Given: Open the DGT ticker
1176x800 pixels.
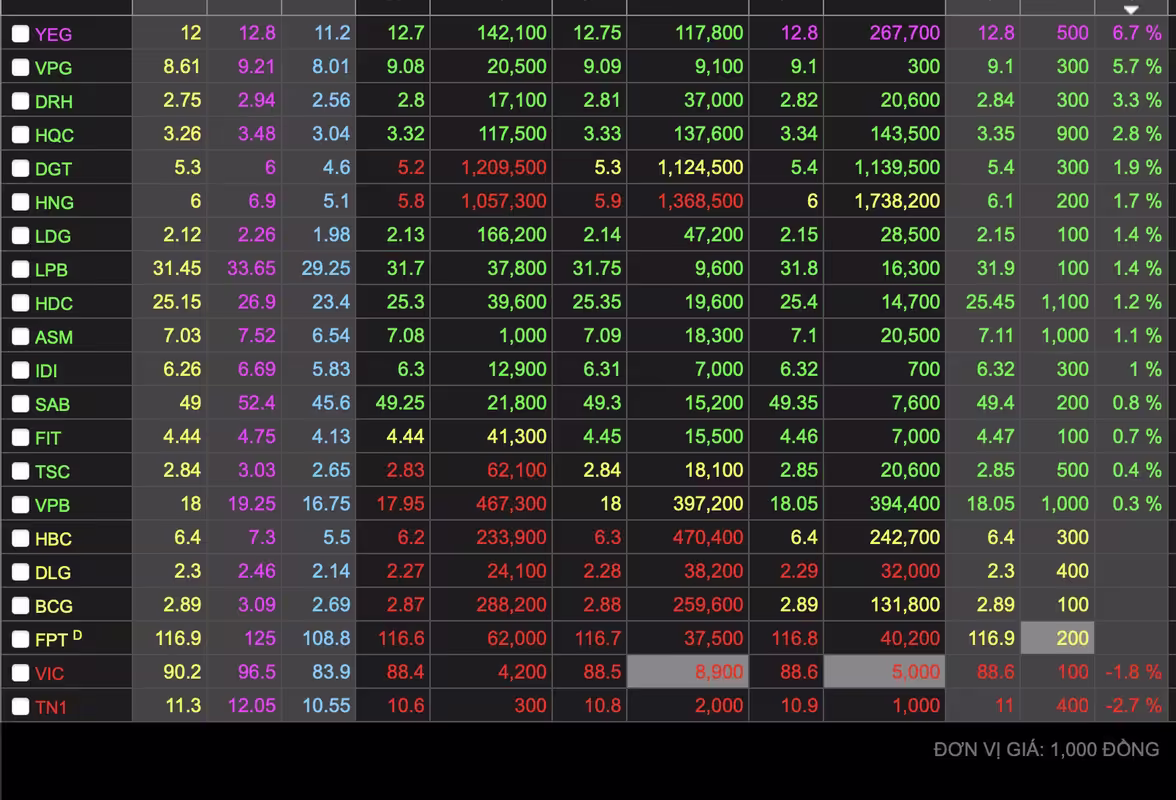Looking at the screenshot, I should (53, 169).
